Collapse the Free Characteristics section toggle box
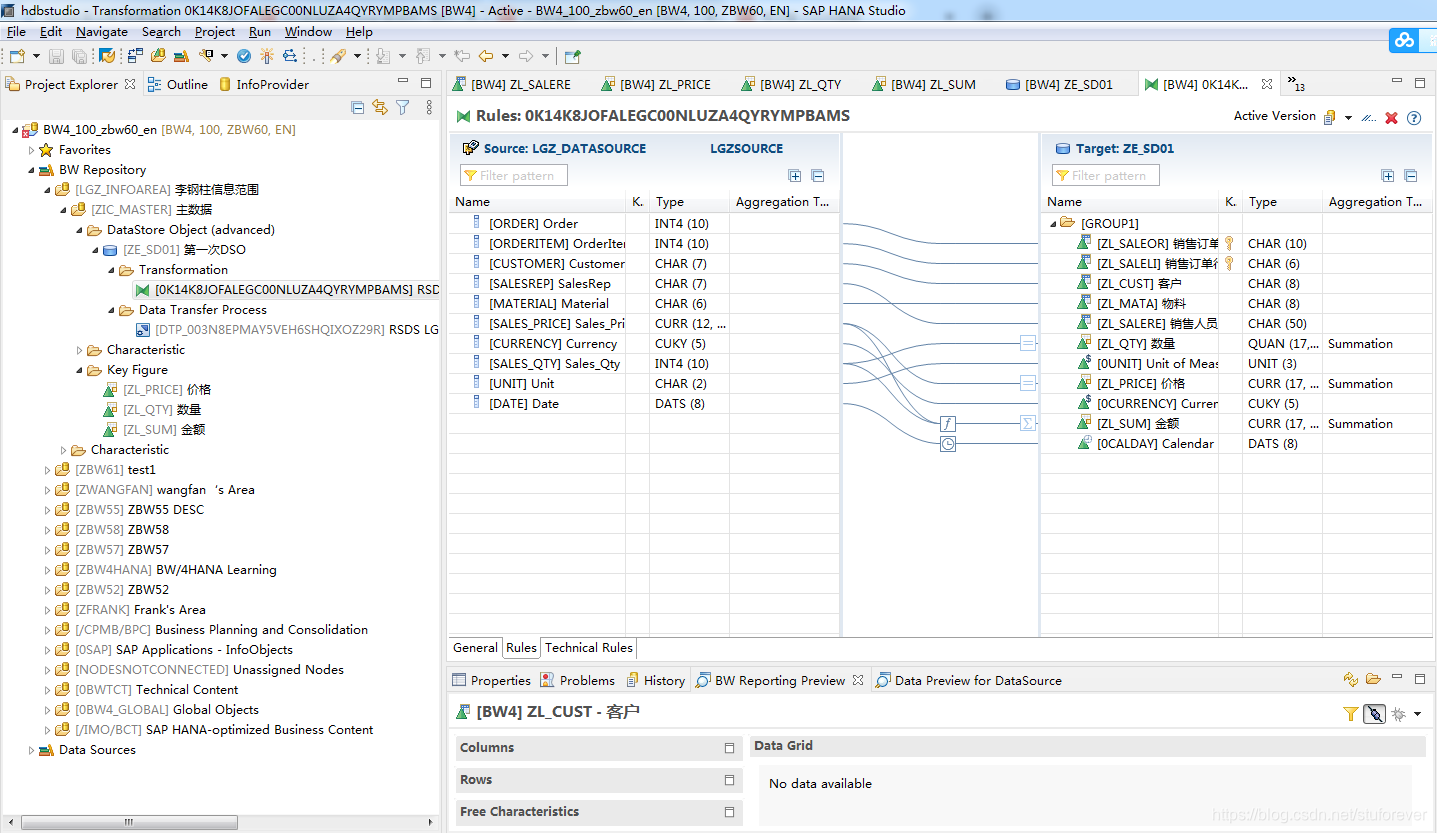This screenshot has height=833, width=1437. (729, 812)
